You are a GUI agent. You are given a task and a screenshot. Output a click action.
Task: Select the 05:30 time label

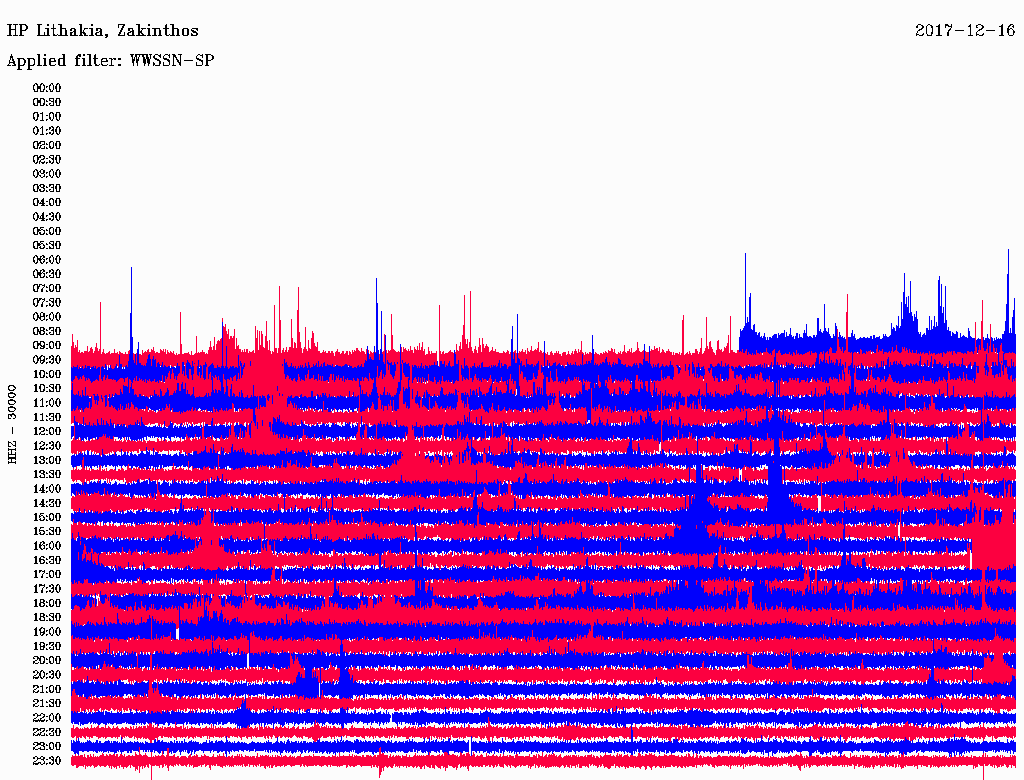pos(47,245)
